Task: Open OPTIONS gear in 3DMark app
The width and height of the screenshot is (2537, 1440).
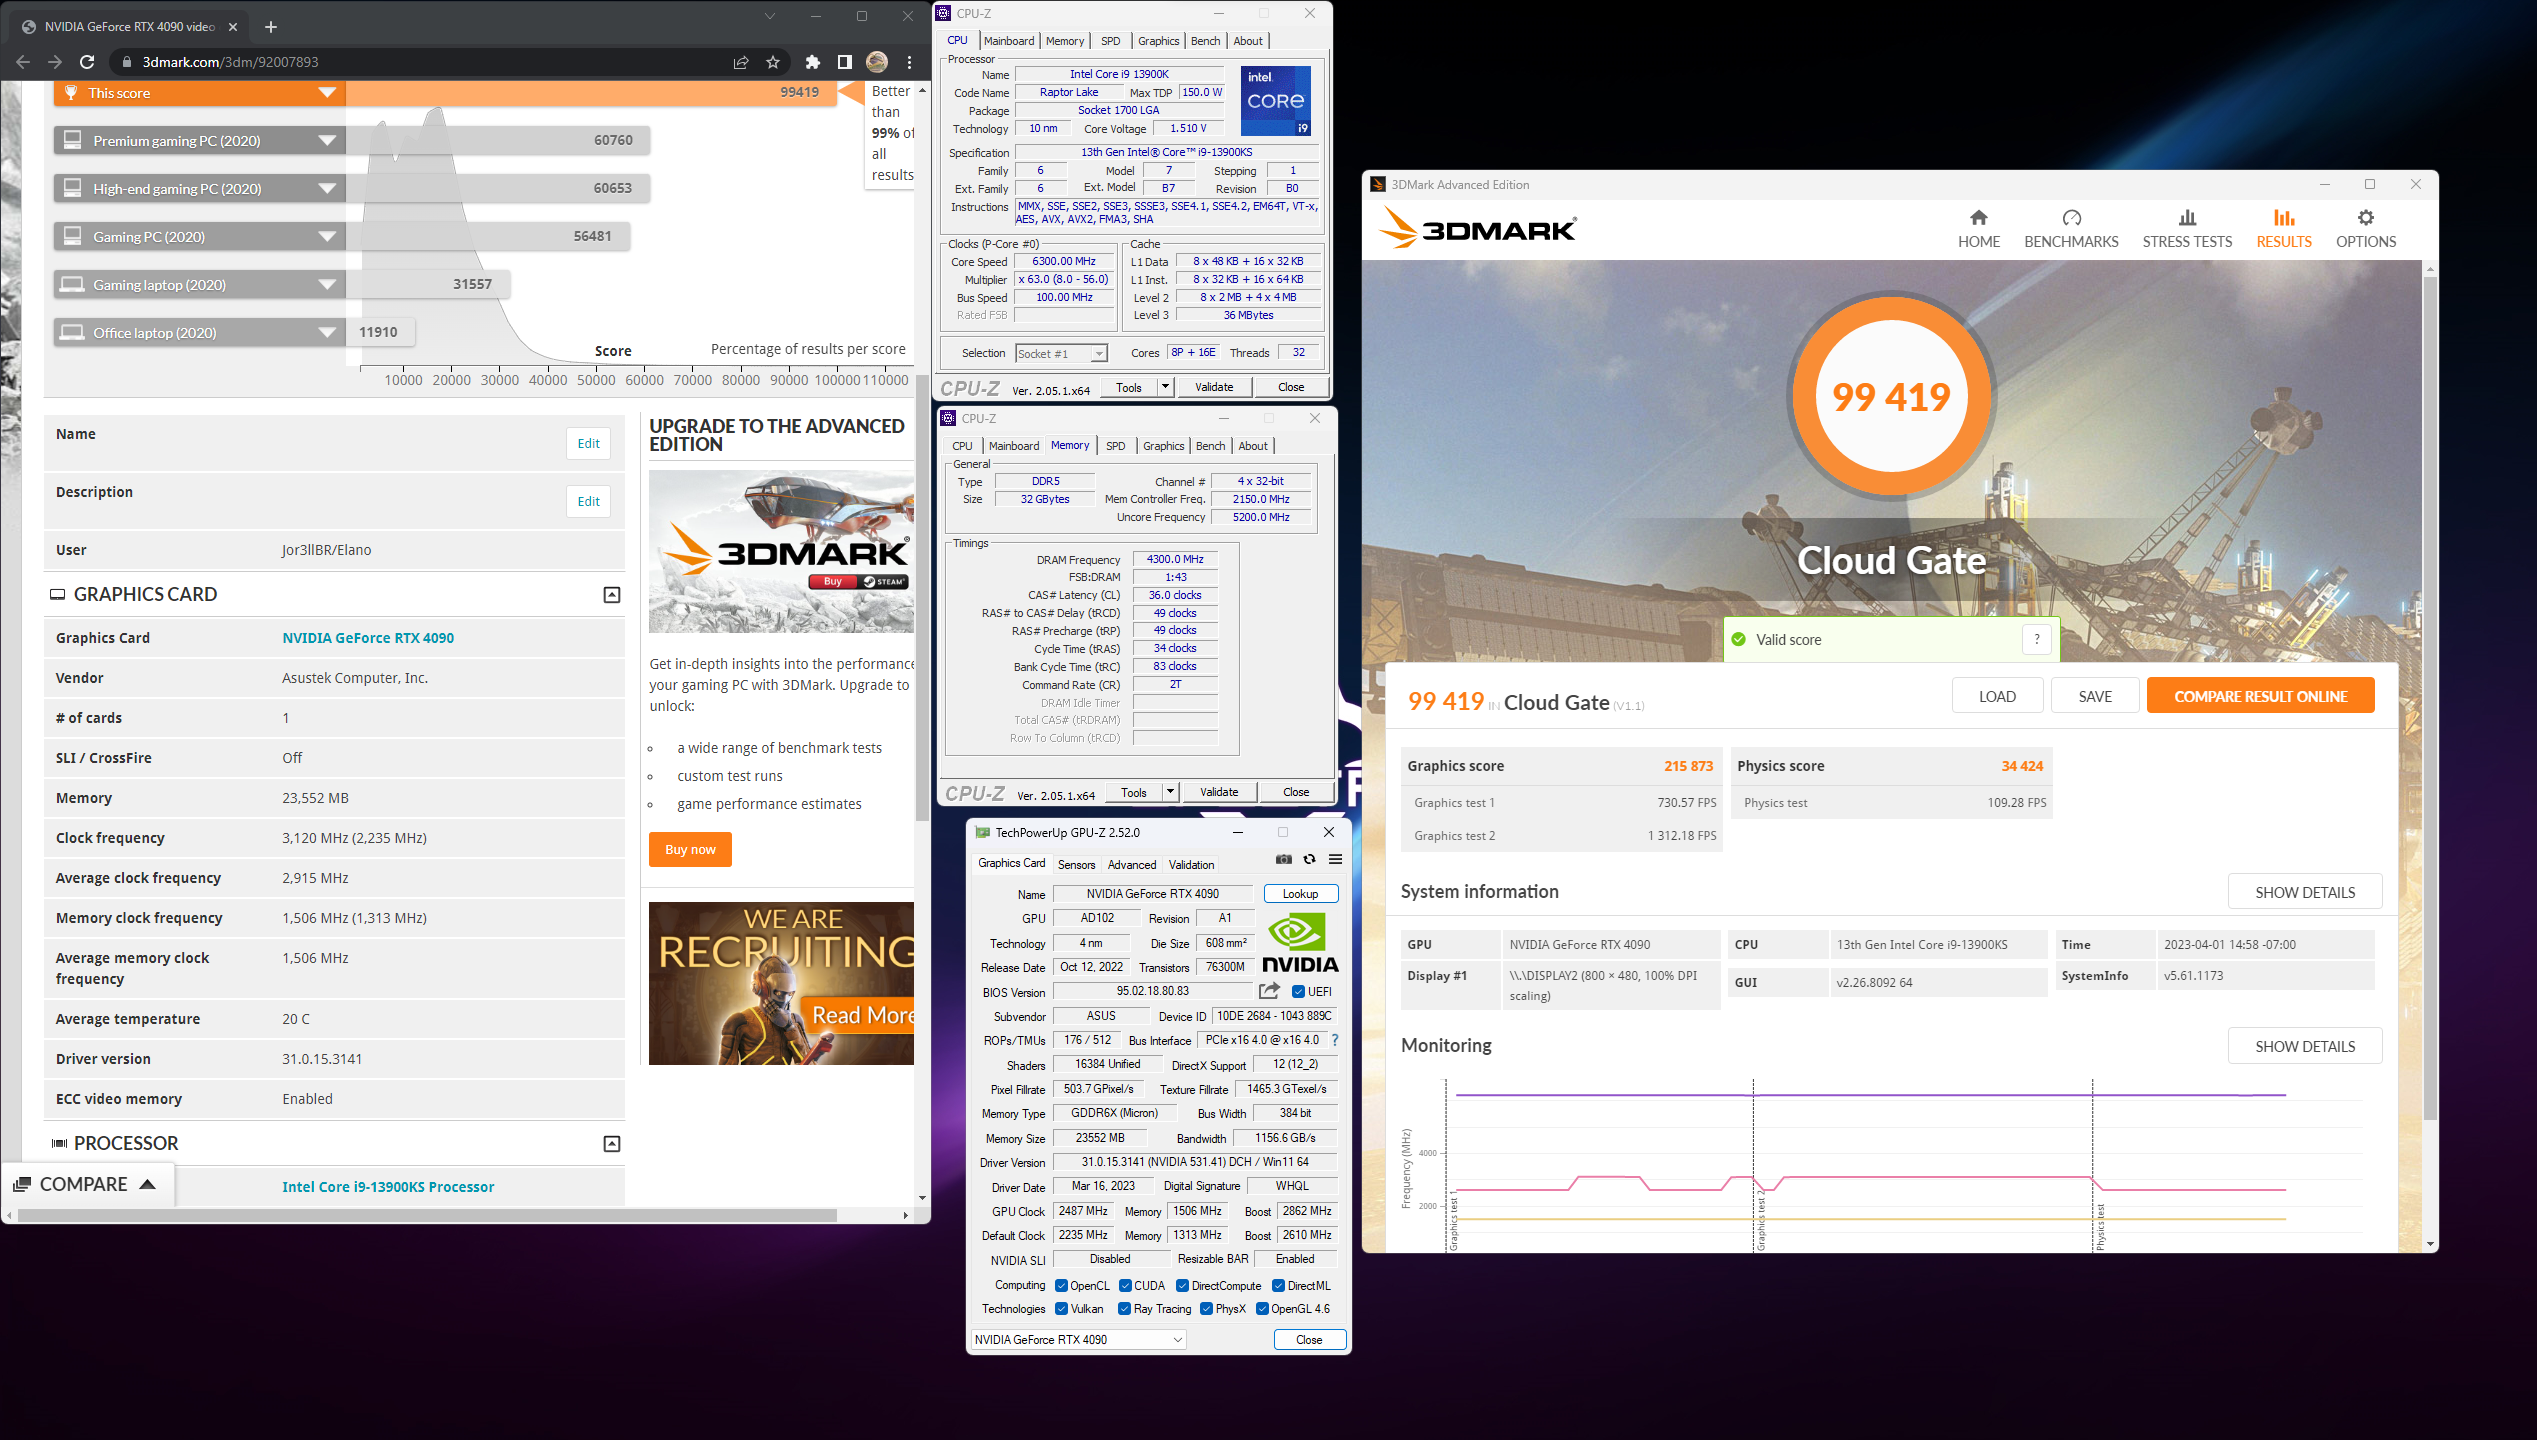Action: tap(2365, 229)
